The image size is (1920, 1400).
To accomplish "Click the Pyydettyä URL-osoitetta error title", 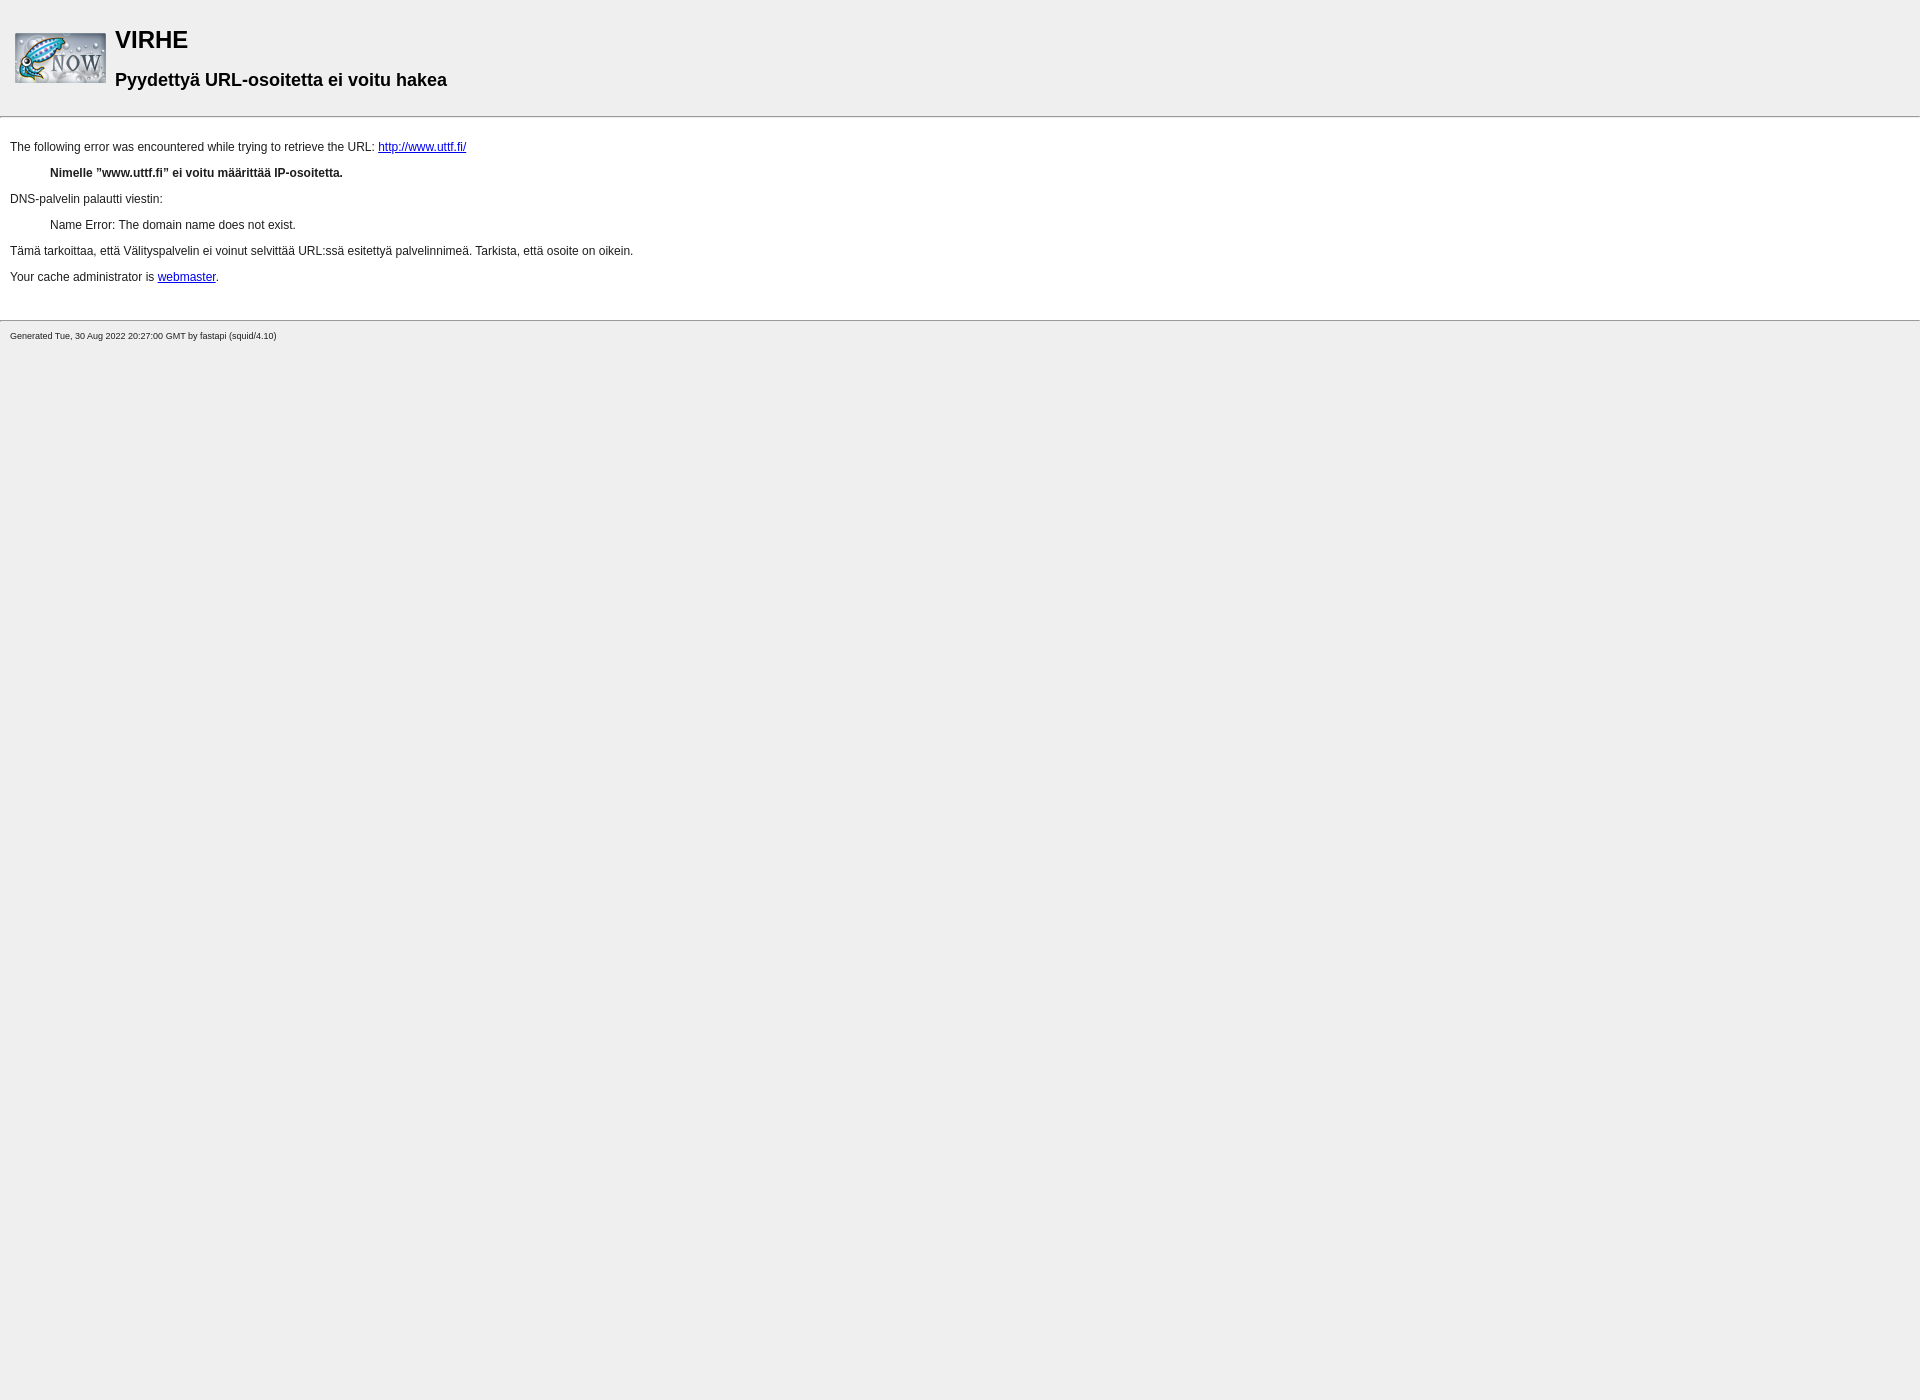I will click(280, 79).
